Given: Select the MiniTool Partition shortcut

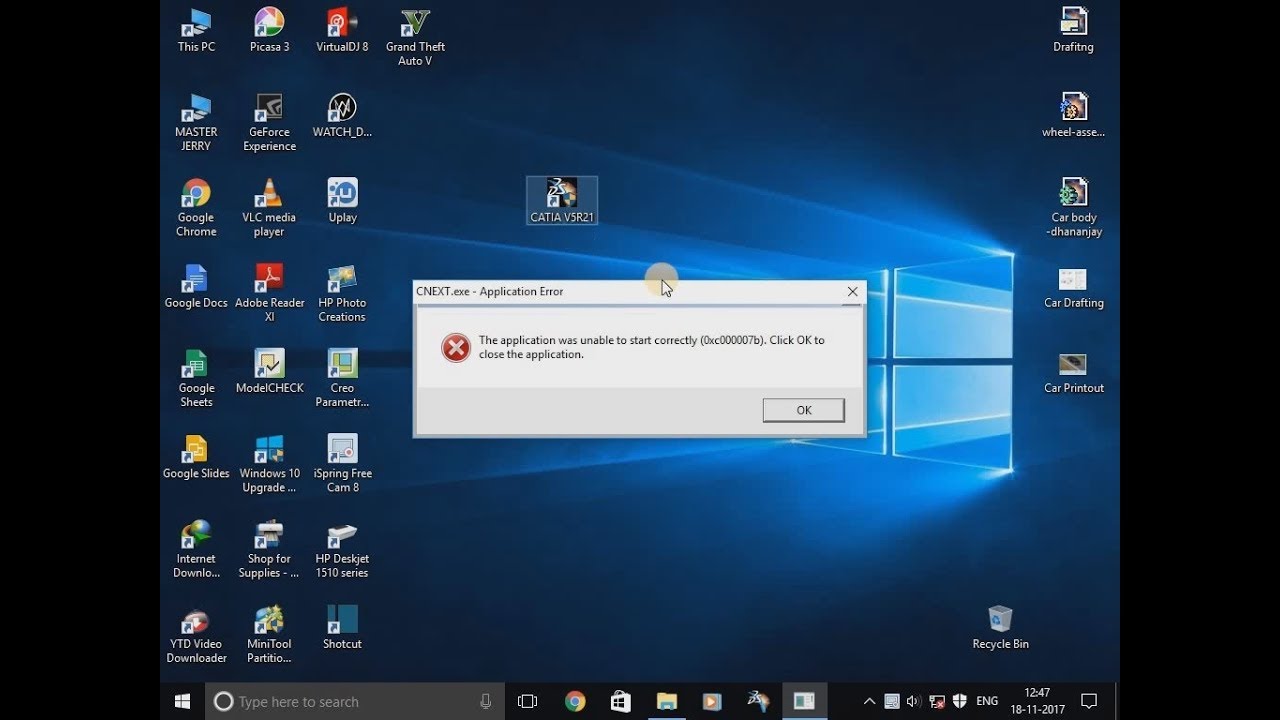Looking at the screenshot, I should click(269, 635).
